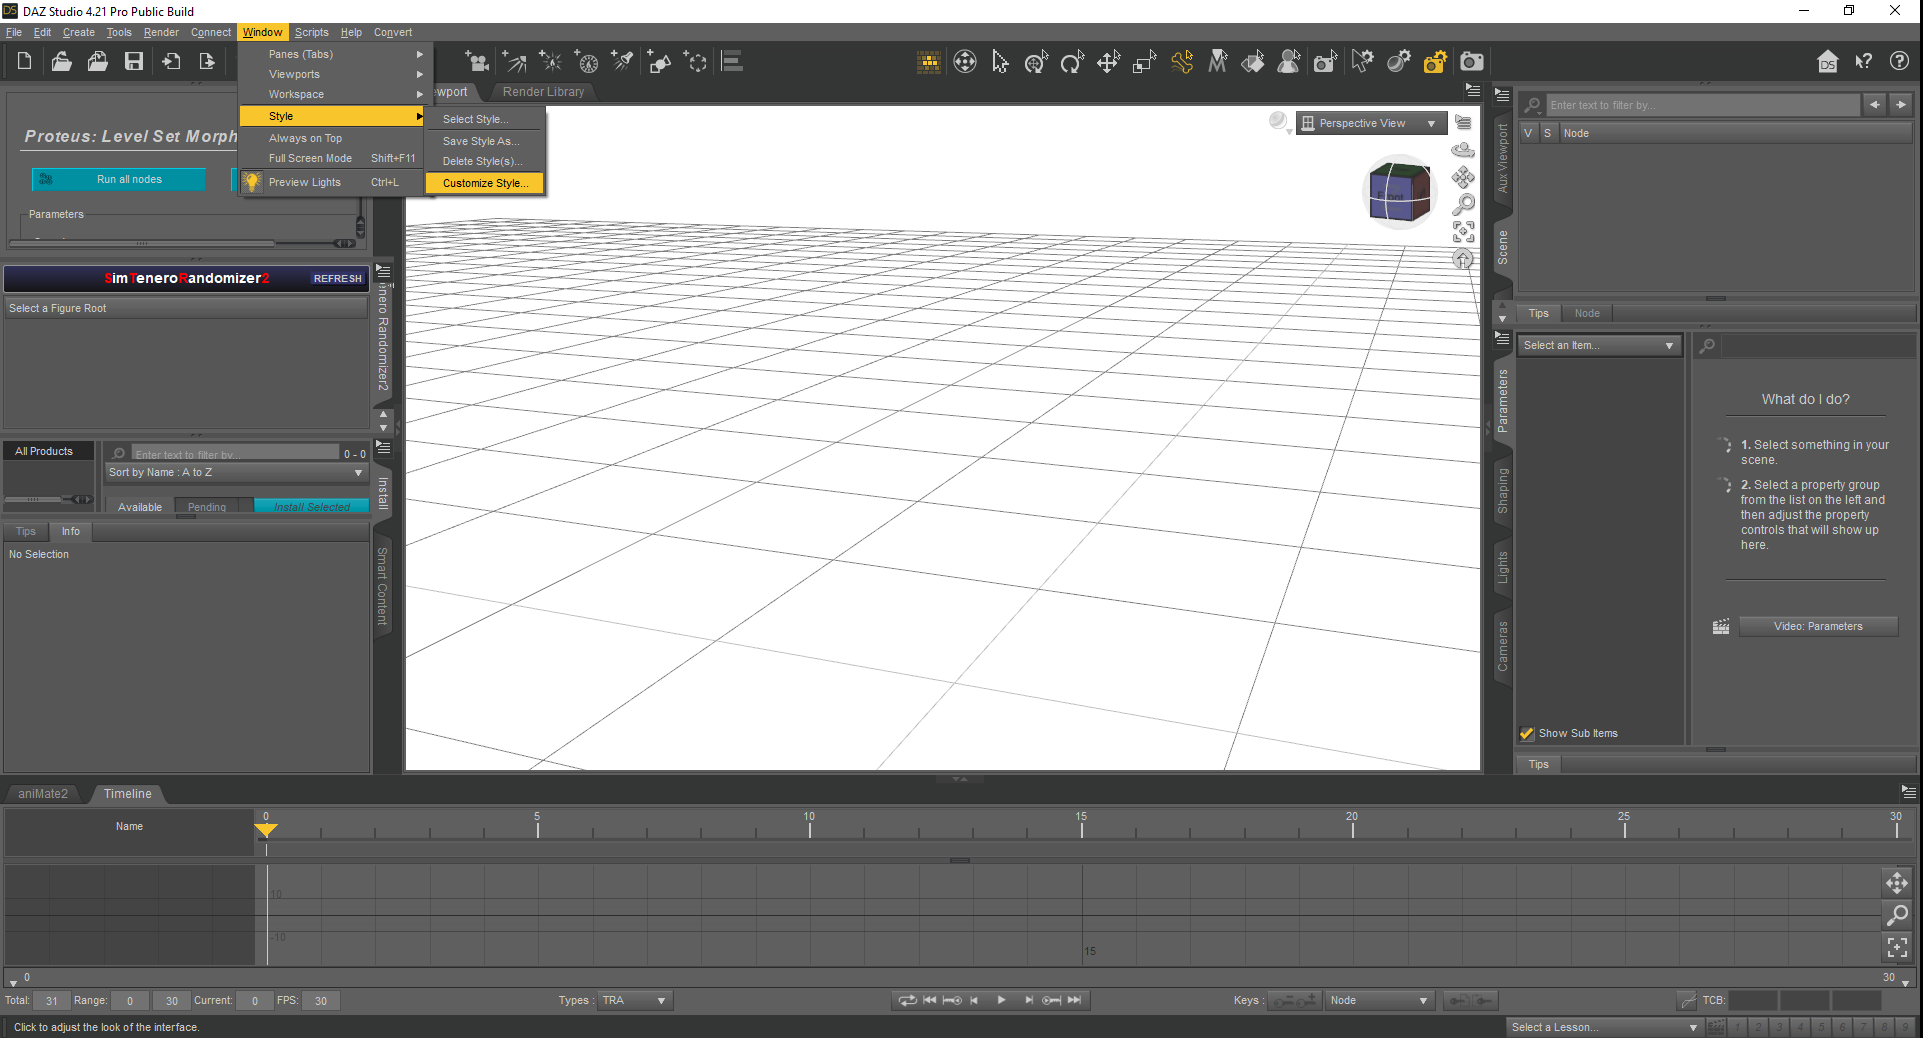This screenshot has width=1923, height=1038.
Task: Switch to the Render Library tab
Action: pyautogui.click(x=543, y=92)
